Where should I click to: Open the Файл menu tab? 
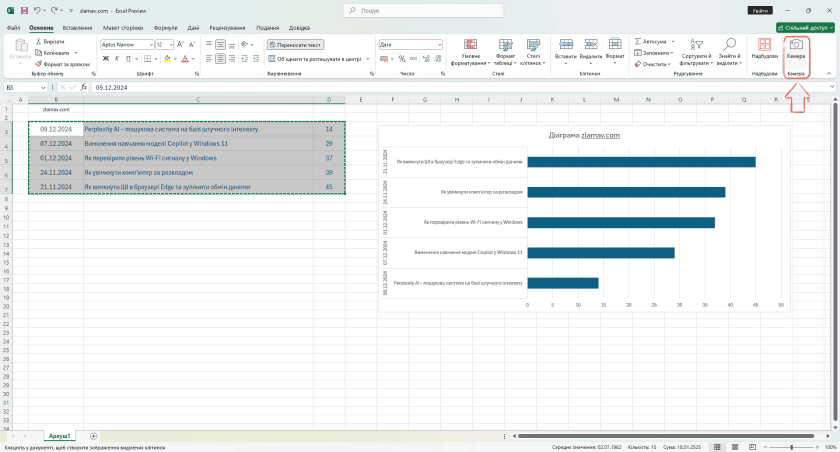click(x=13, y=27)
